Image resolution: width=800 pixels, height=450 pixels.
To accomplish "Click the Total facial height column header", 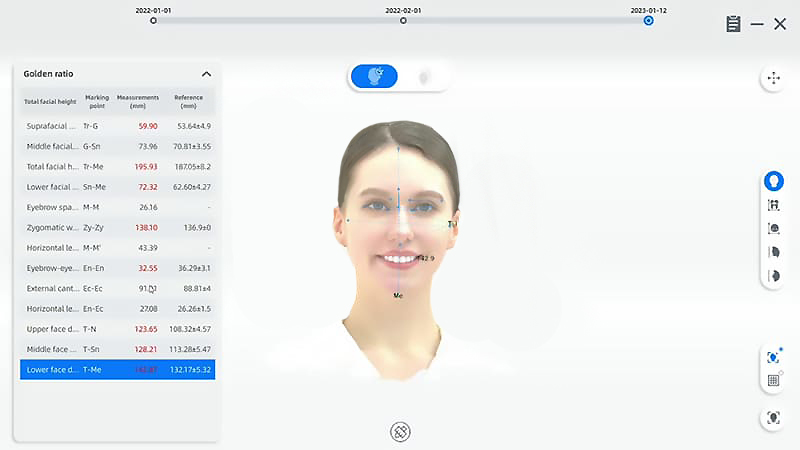I will click(50, 102).
